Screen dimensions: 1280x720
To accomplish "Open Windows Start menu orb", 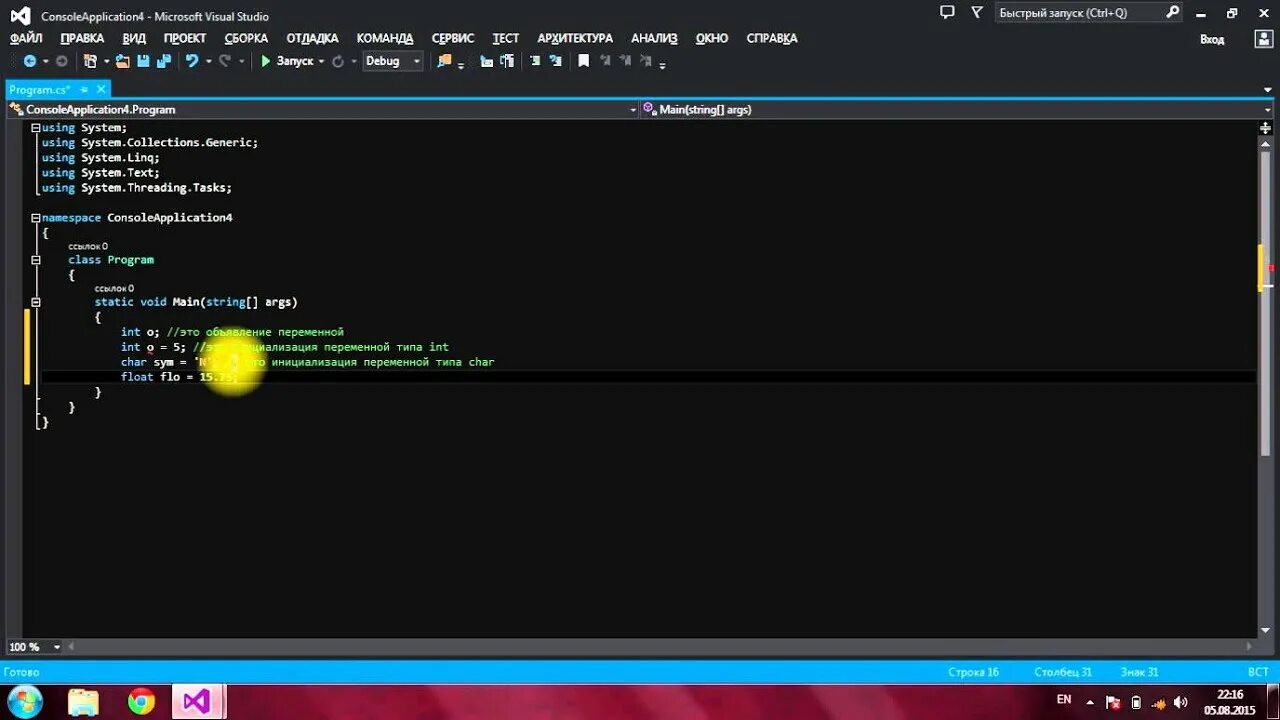I will (24, 700).
